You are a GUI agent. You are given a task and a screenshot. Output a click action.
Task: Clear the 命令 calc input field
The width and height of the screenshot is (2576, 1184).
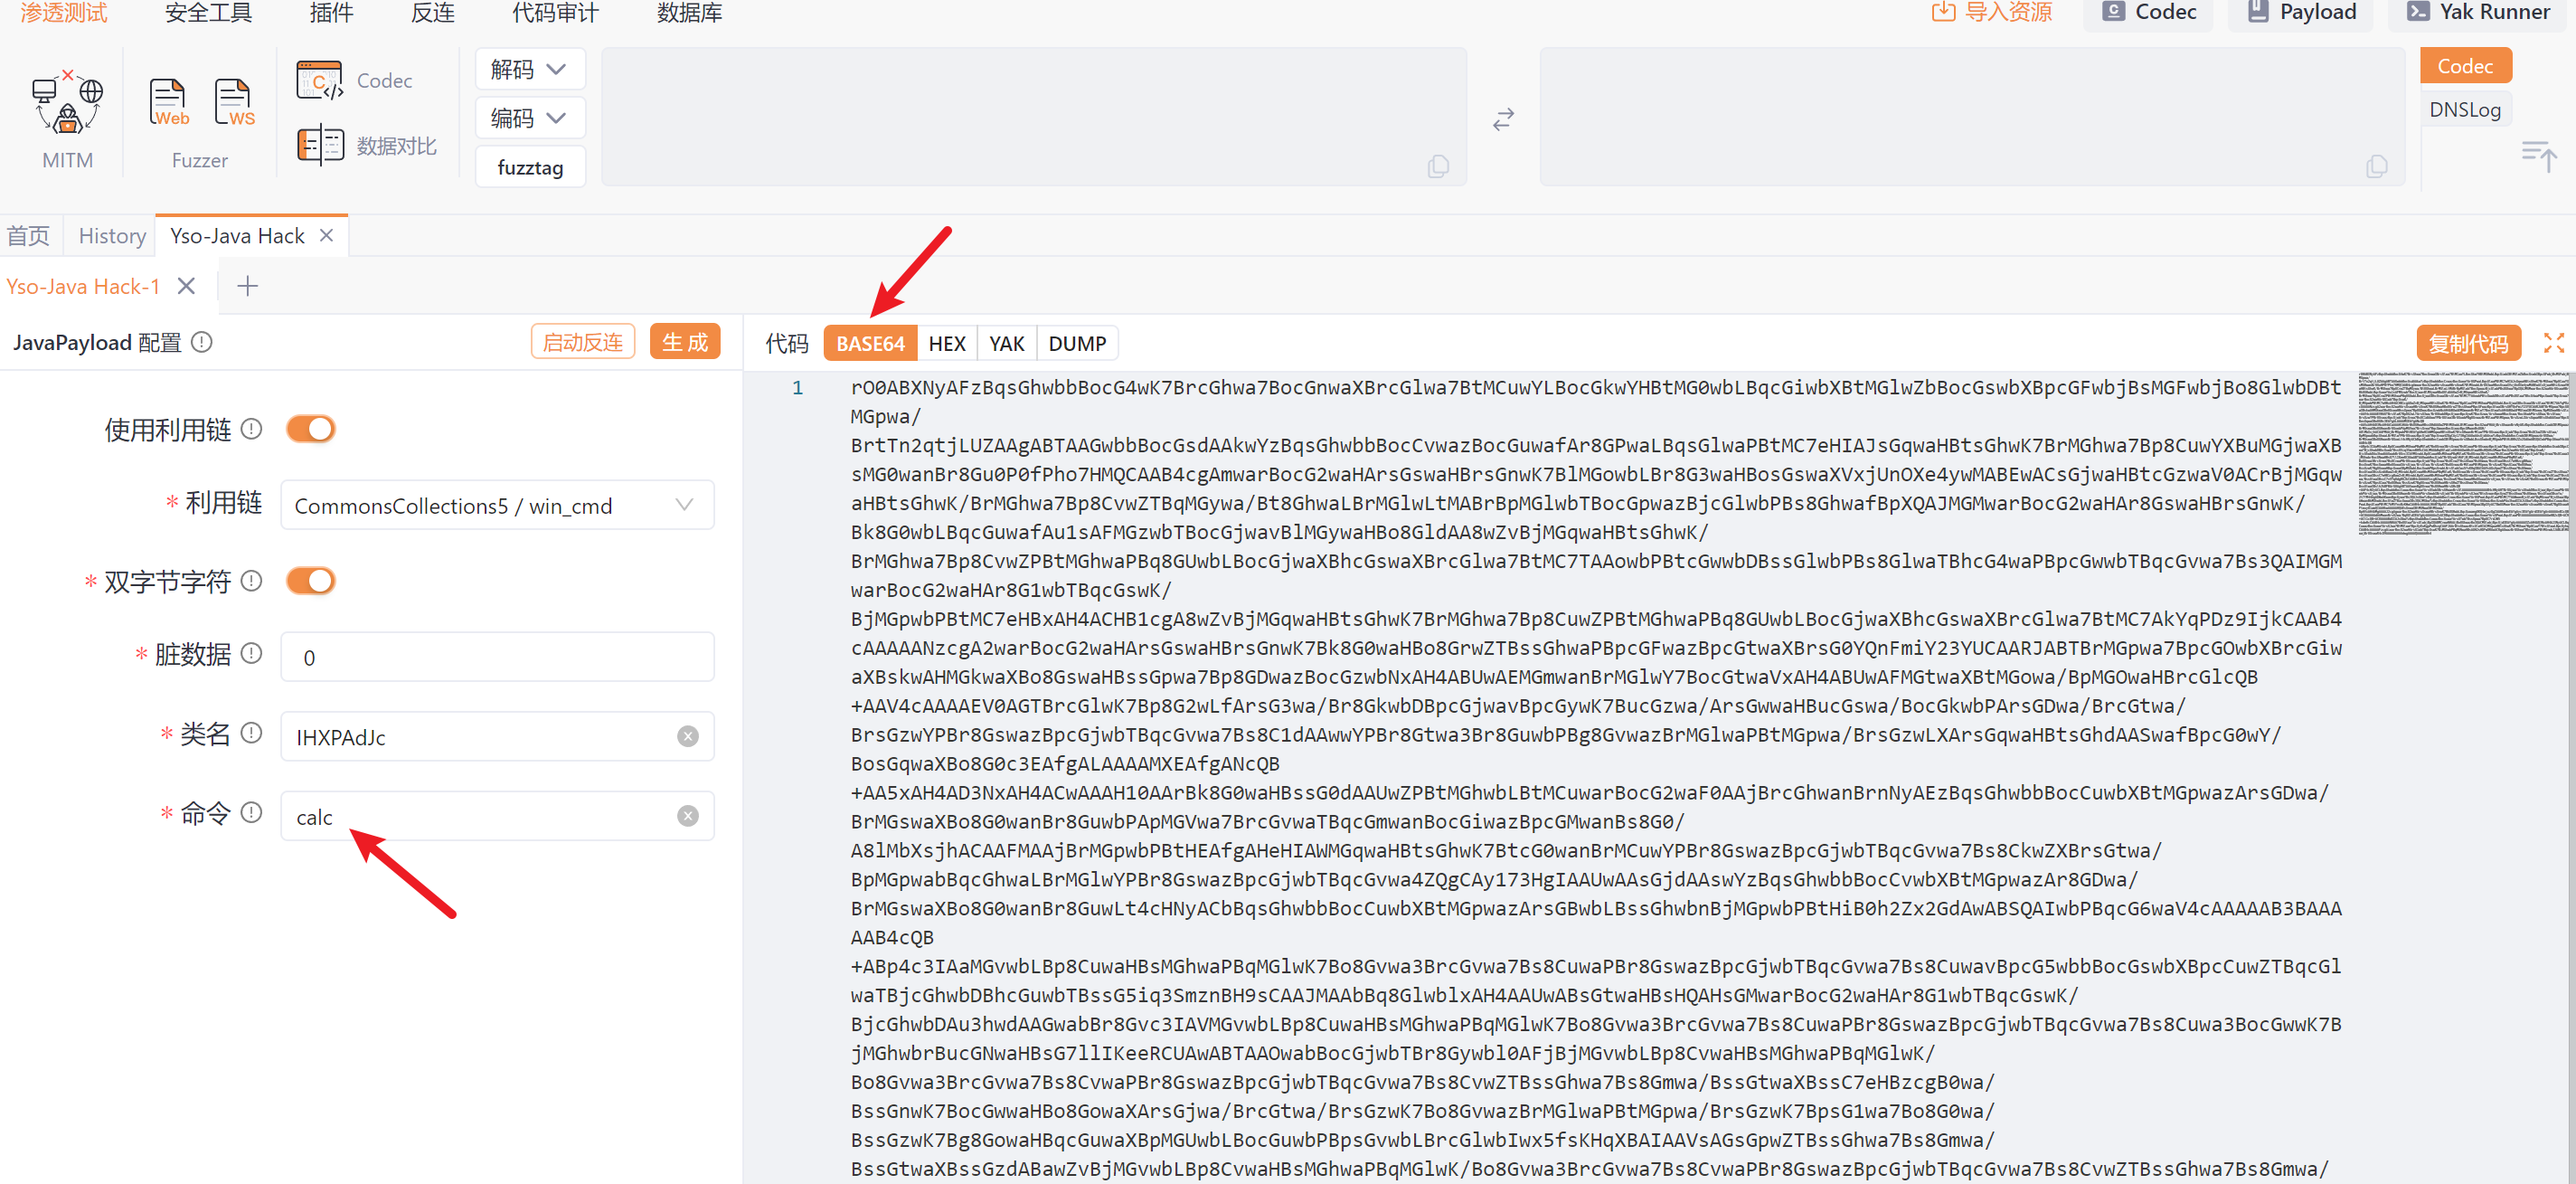tap(687, 816)
